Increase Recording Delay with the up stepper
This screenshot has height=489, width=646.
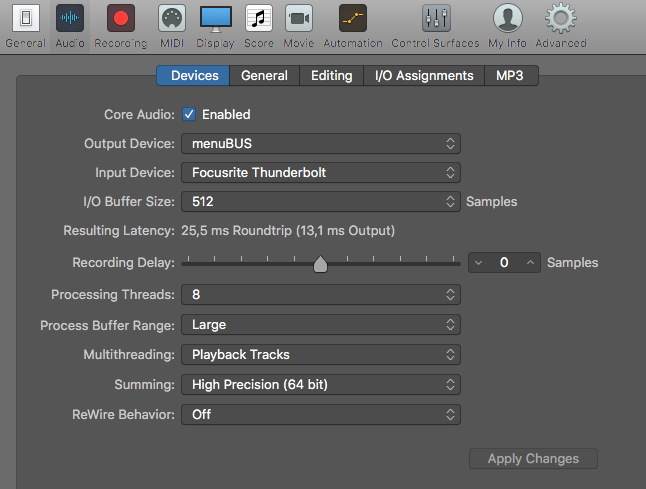pyautogui.click(x=531, y=263)
